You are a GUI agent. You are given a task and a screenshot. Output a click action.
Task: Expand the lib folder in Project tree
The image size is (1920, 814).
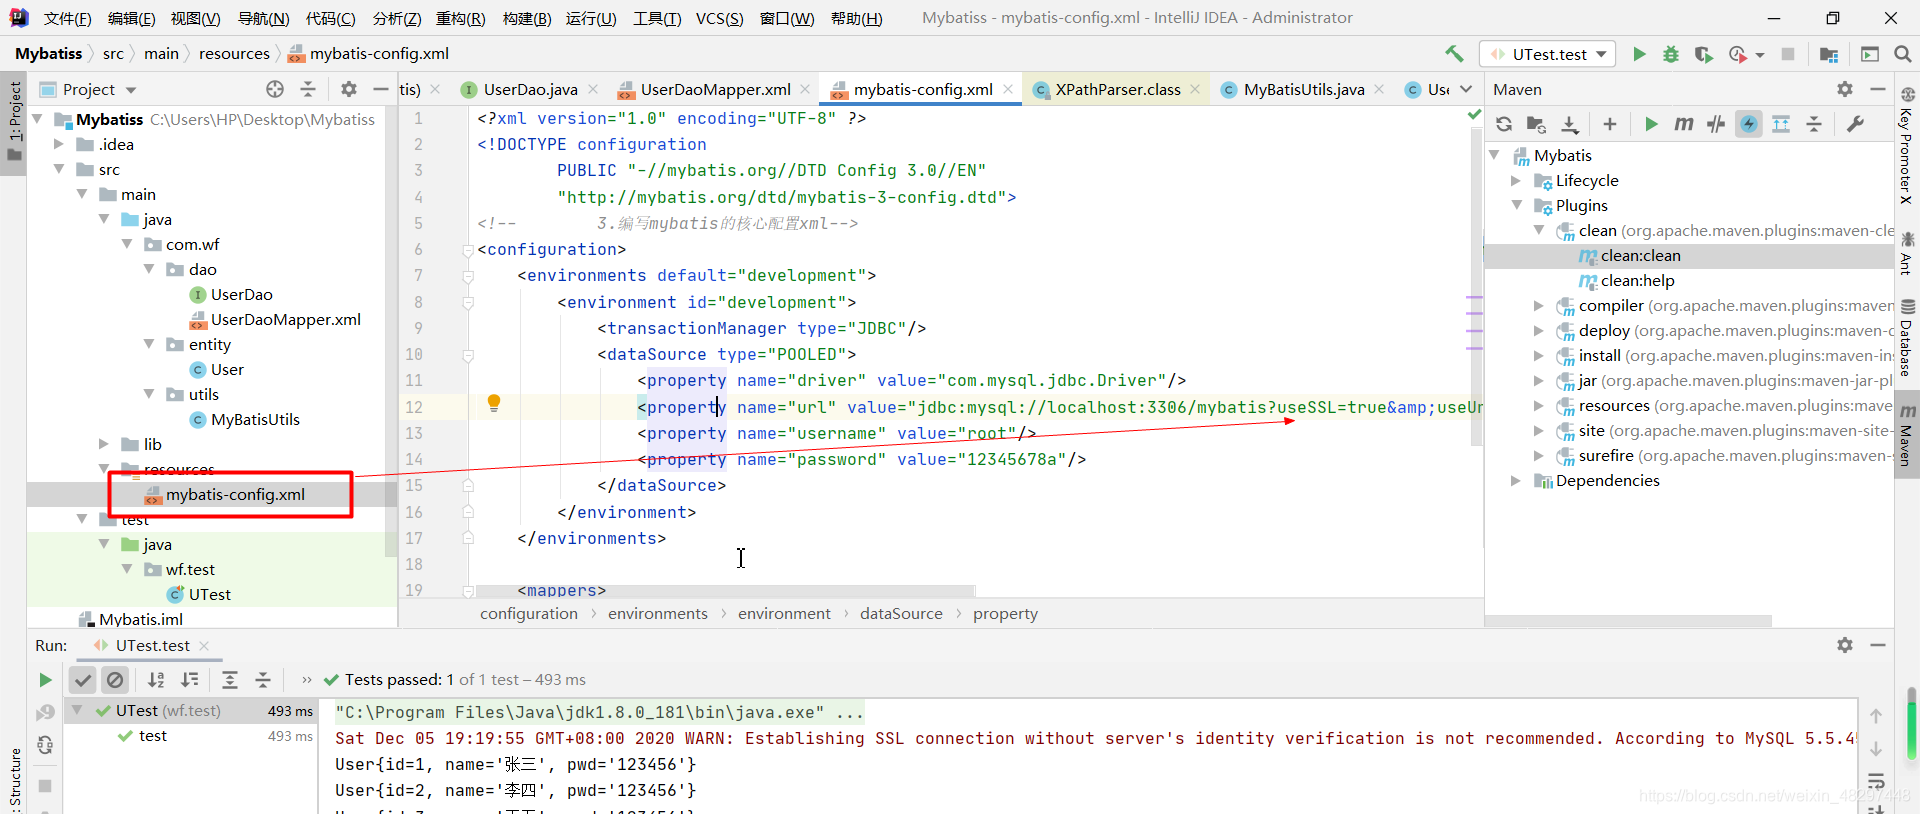pos(104,444)
